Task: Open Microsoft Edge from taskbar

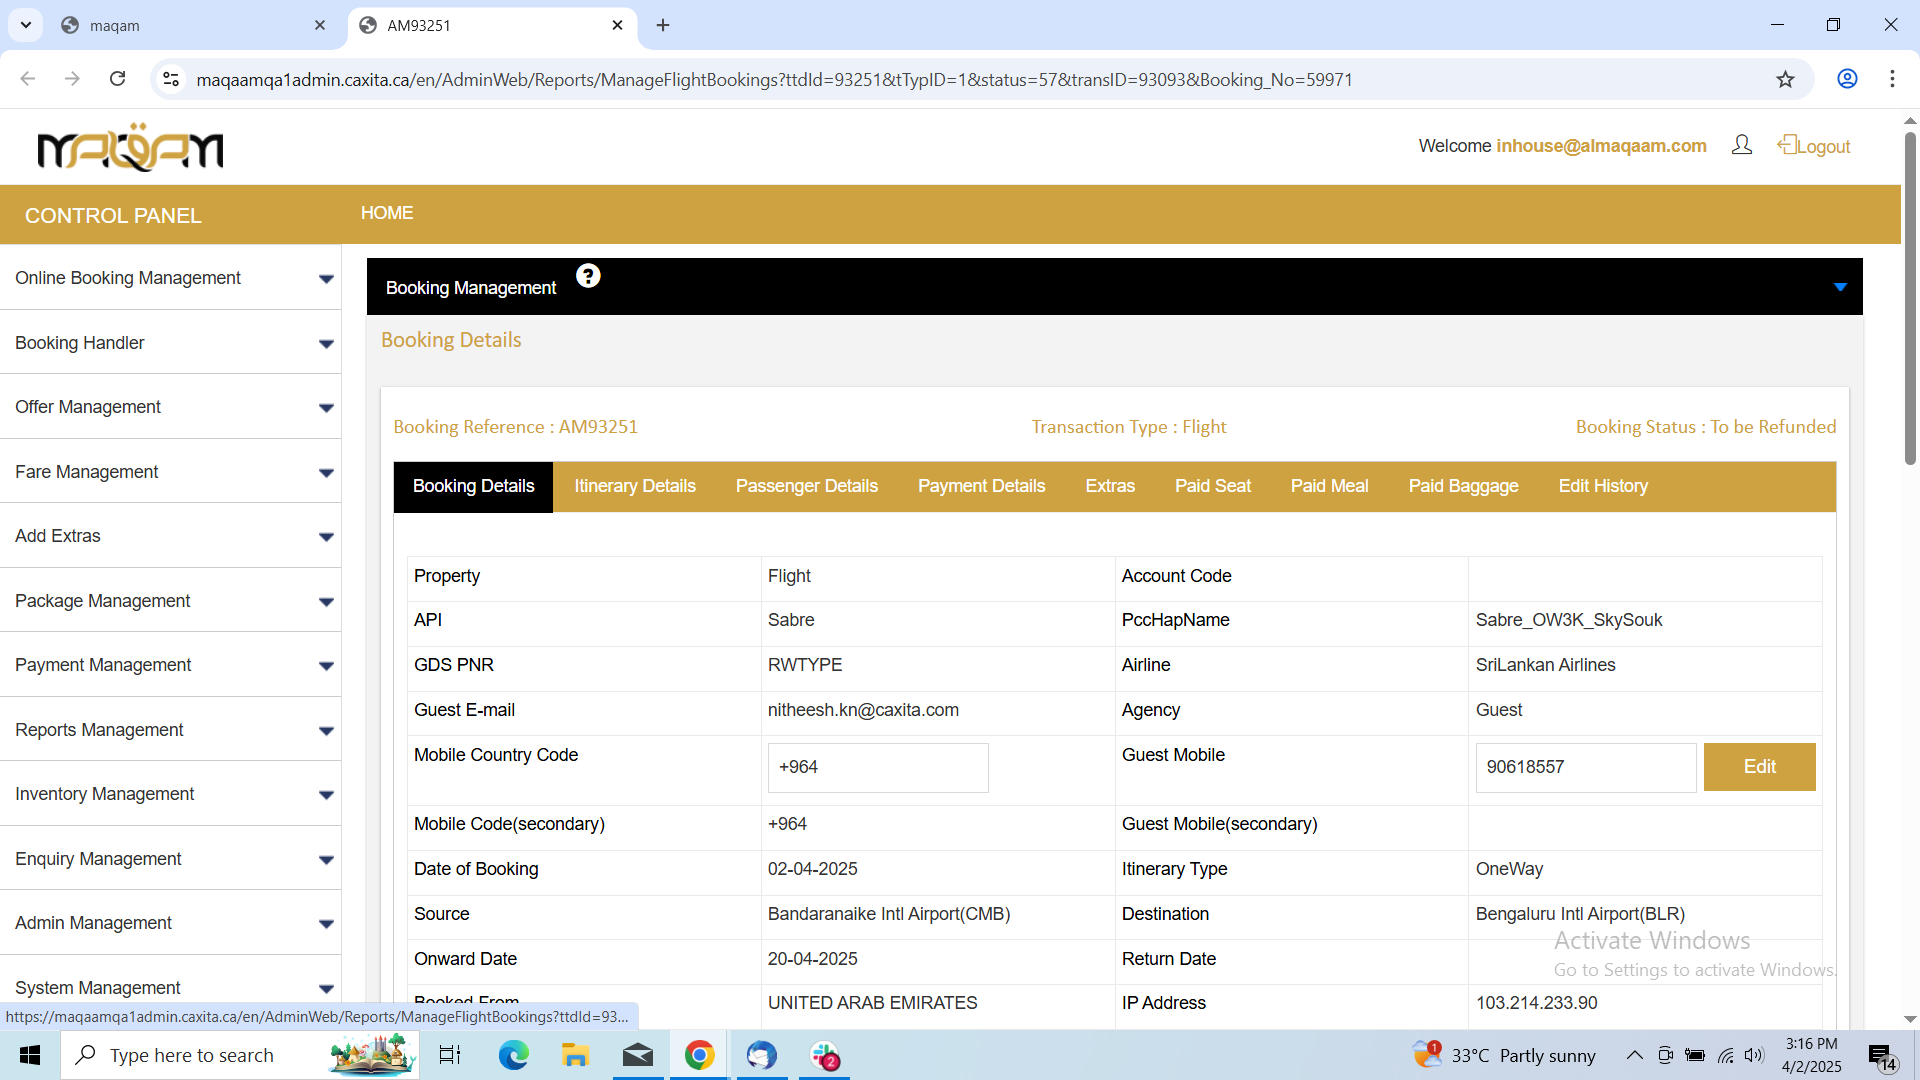Action: pos(513,1055)
